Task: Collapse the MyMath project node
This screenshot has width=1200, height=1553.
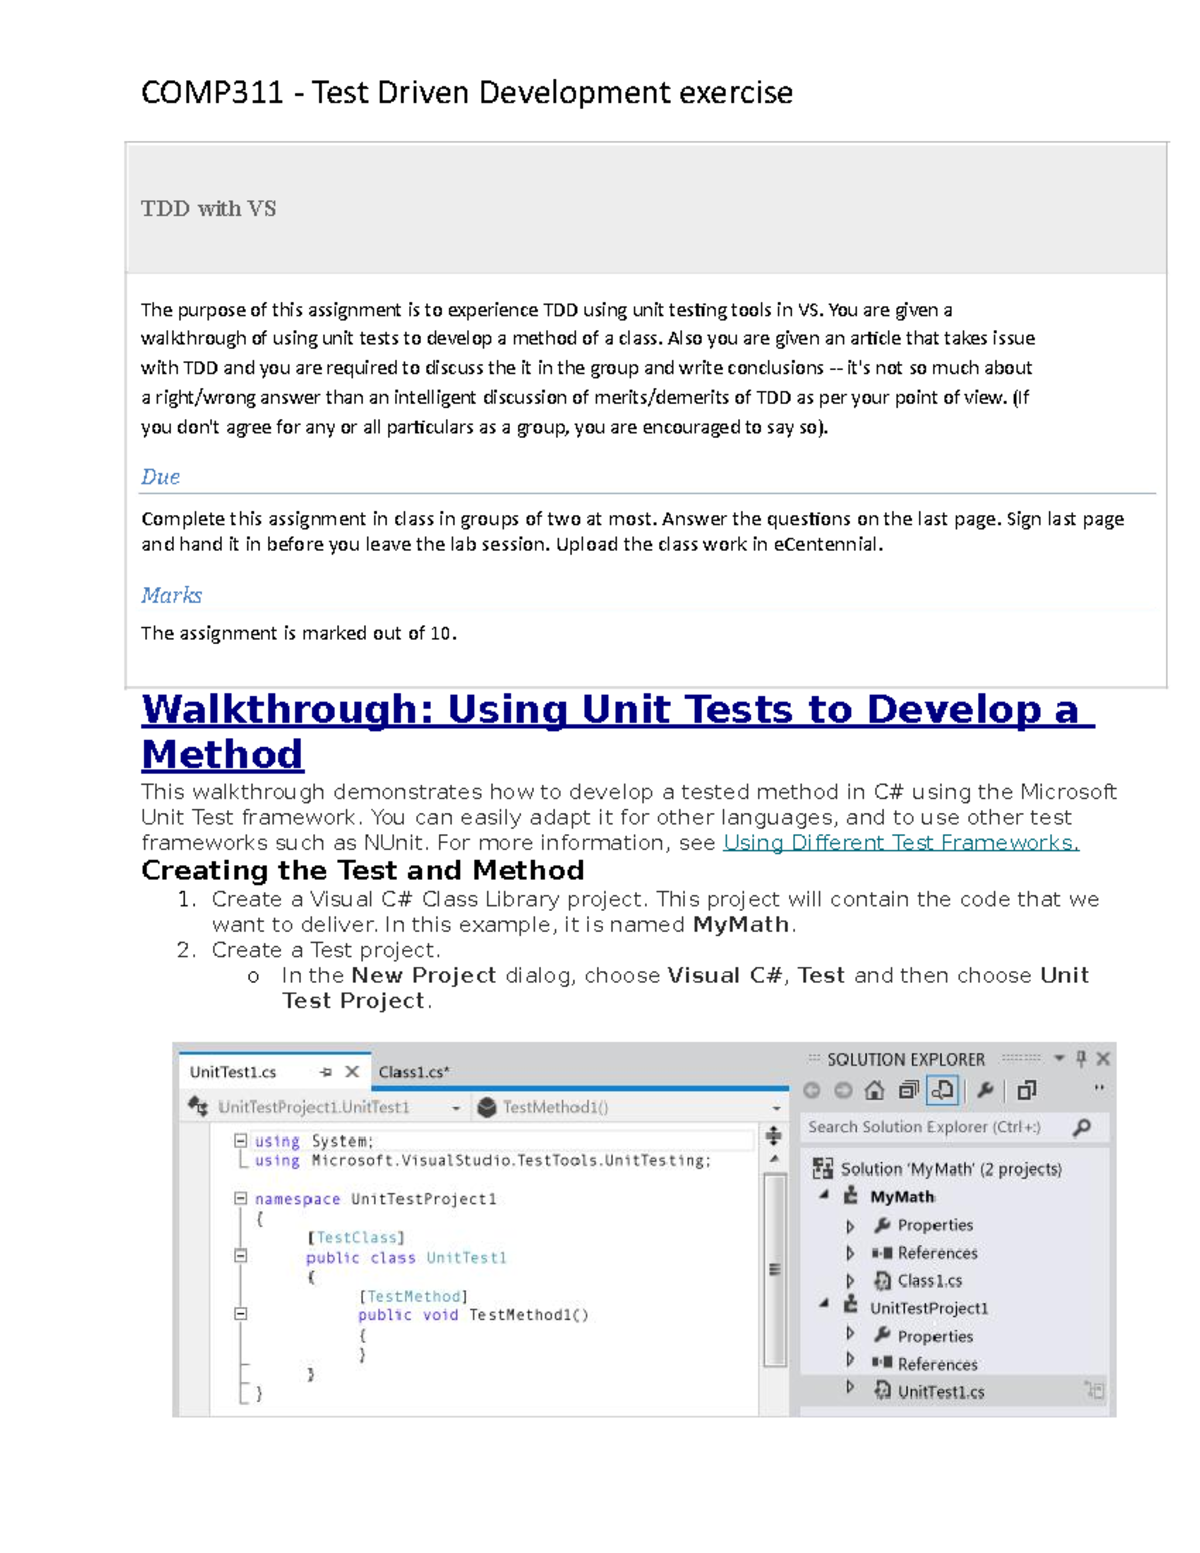Action: tap(824, 1196)
